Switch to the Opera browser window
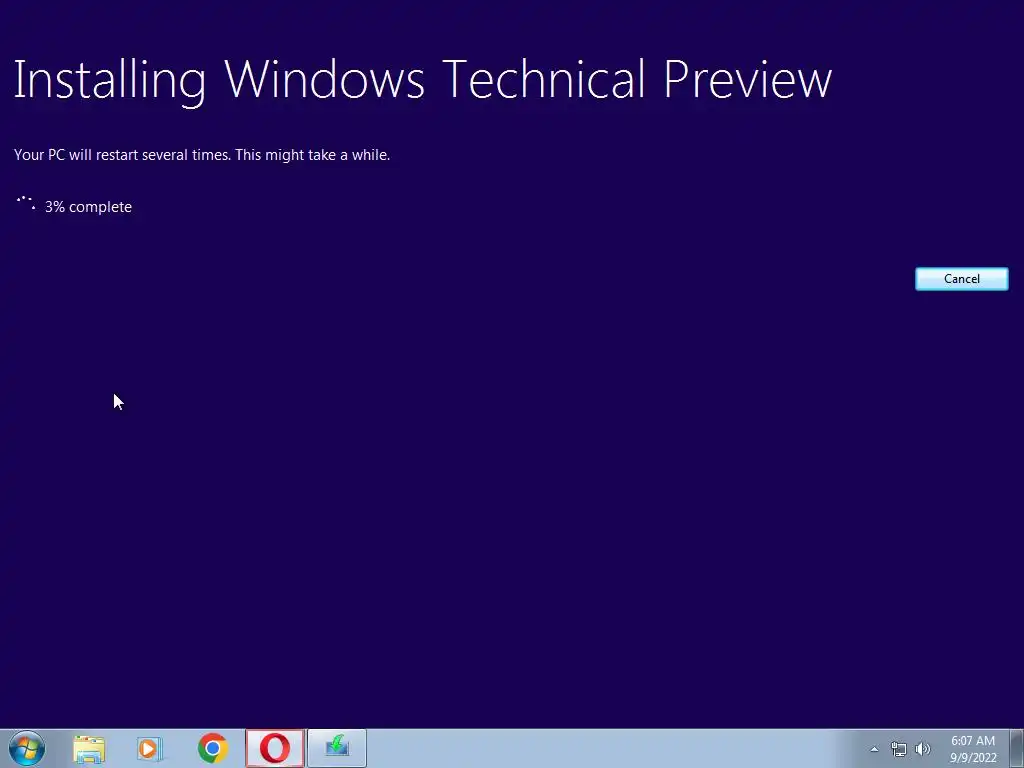Image resolution: width=1024 pixels, height=768 pixels. click(x=275, y=748)
